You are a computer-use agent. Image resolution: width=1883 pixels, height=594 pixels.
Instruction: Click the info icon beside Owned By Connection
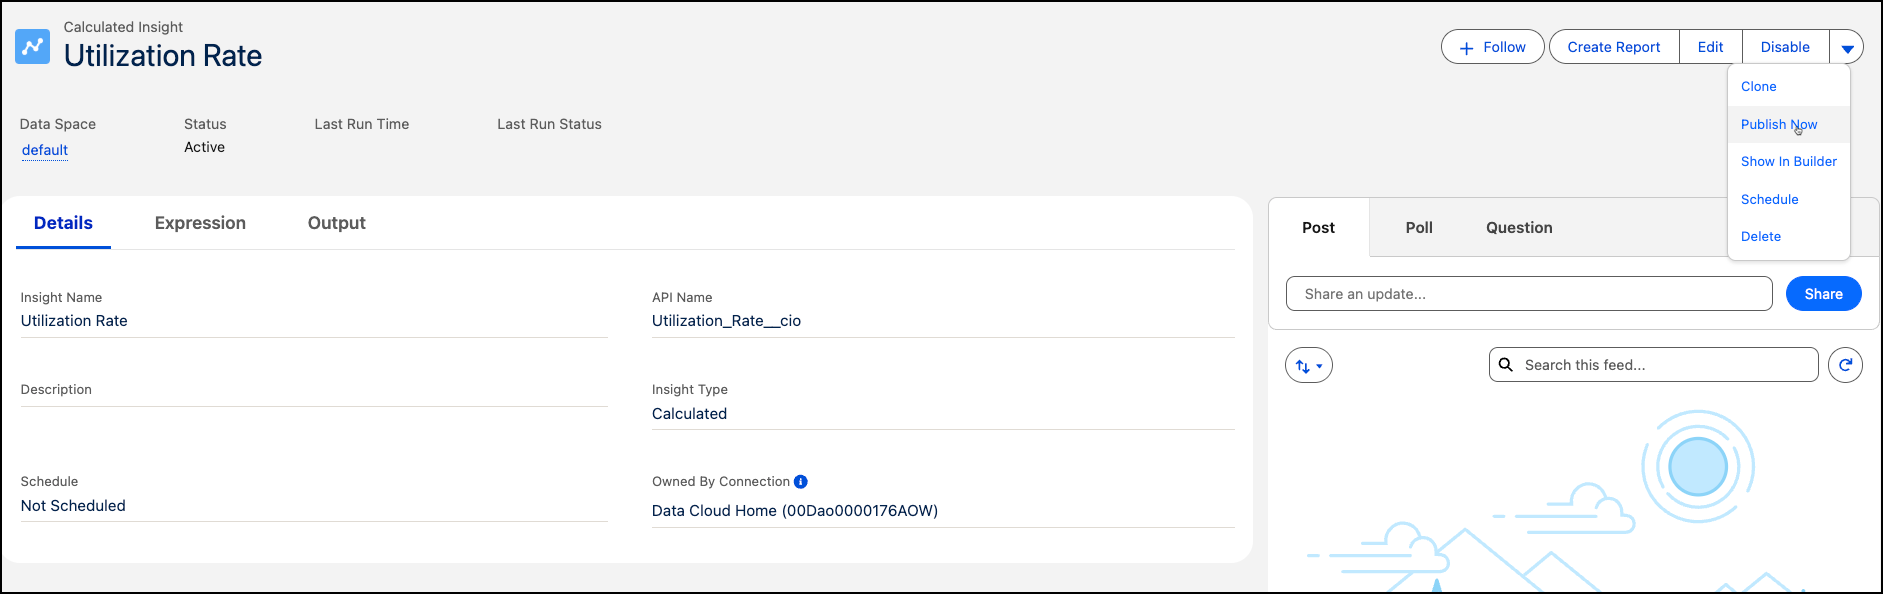[x=800, y=482]
